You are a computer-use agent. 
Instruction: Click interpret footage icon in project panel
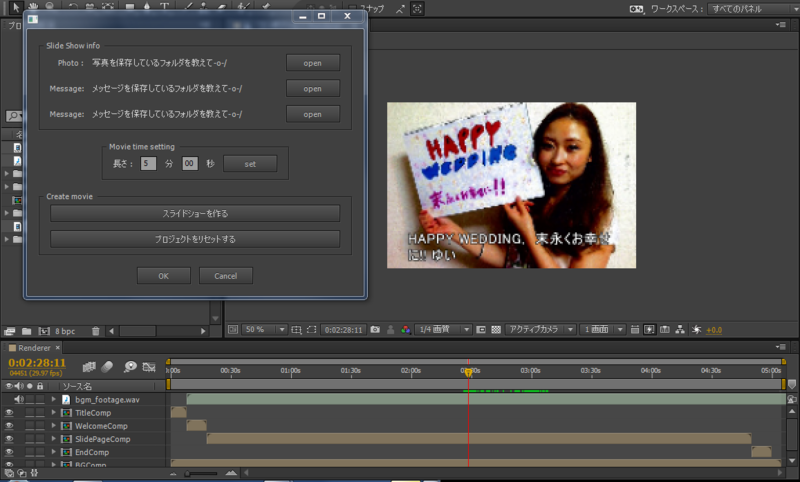tap(10, 331)
